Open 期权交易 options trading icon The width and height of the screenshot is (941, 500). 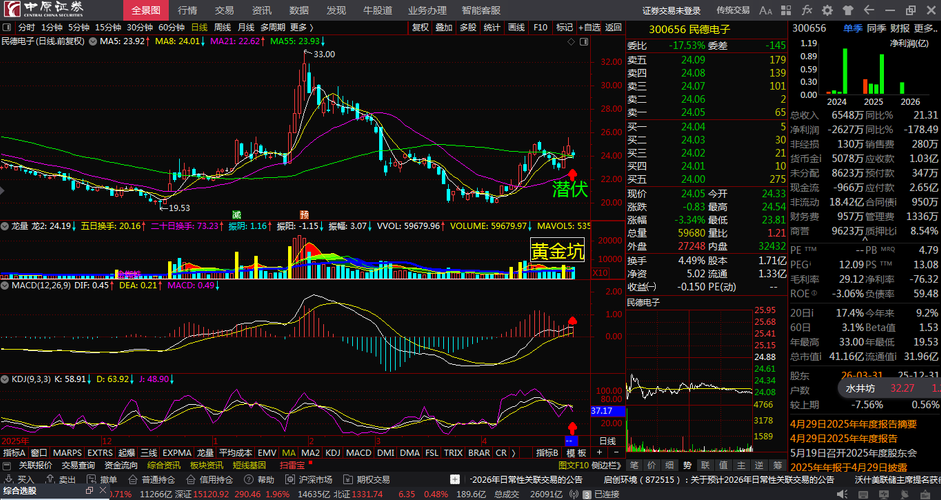click(x=347, y=480)
